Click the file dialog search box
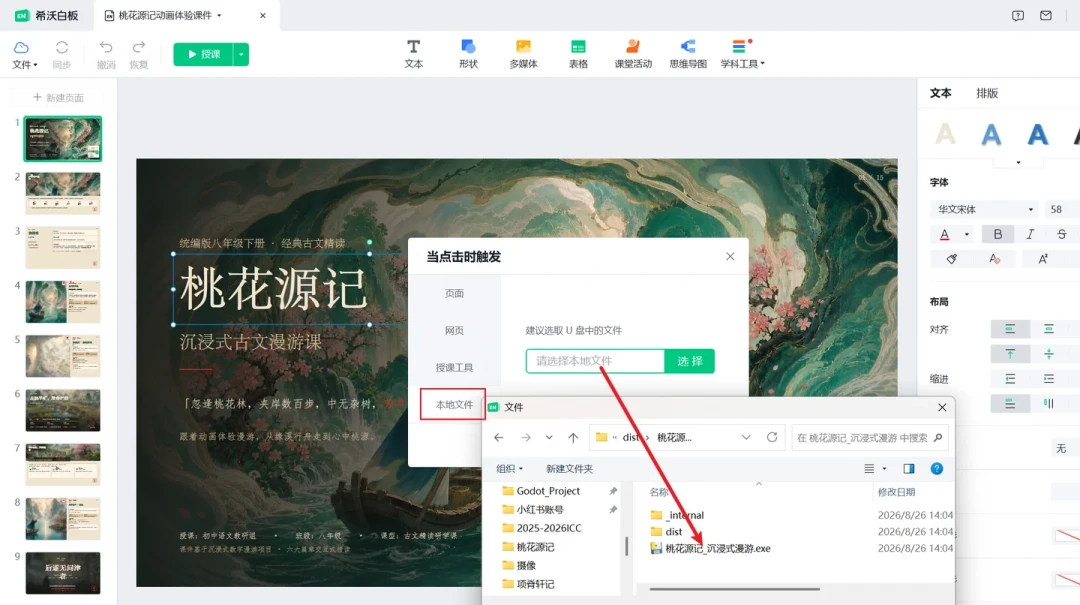Image resolution: width=1080 pixels, height=605 pixels. [870, 438]
